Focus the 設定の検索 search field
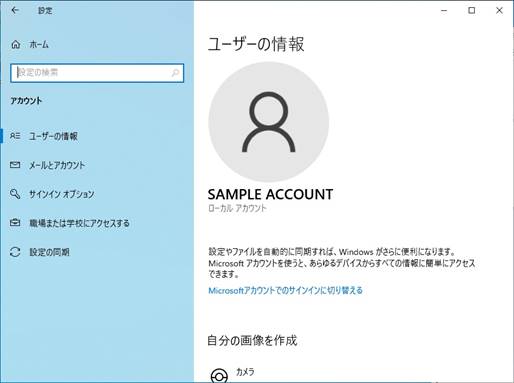Image resolution: width=514 pixels, height=383 pixels. pyautogui.click(x=97, y=73)
